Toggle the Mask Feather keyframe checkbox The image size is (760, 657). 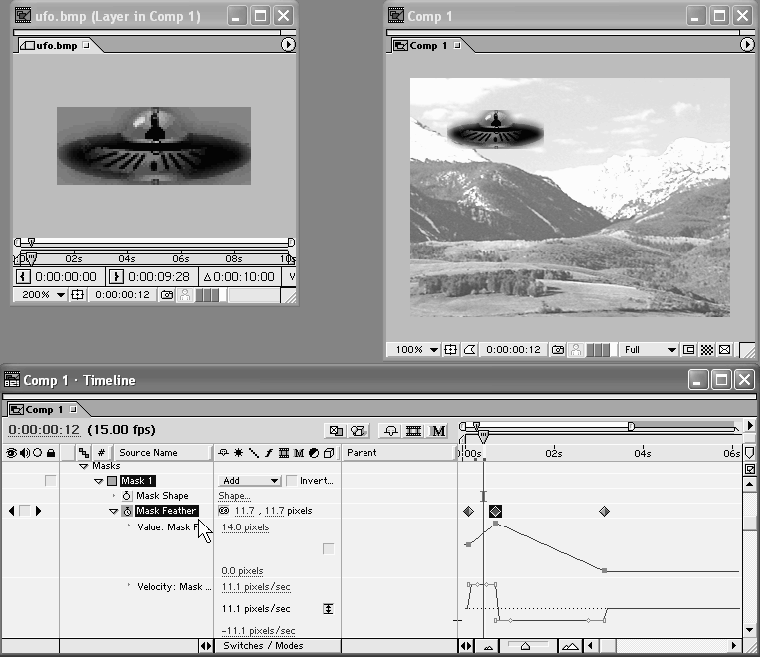(x=25, y=511)
